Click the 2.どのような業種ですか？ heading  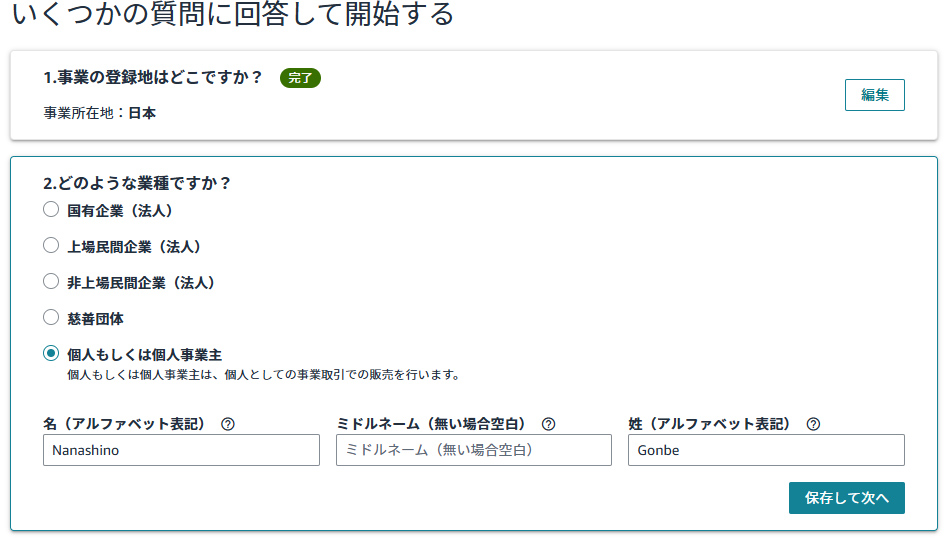coord(137,183)
